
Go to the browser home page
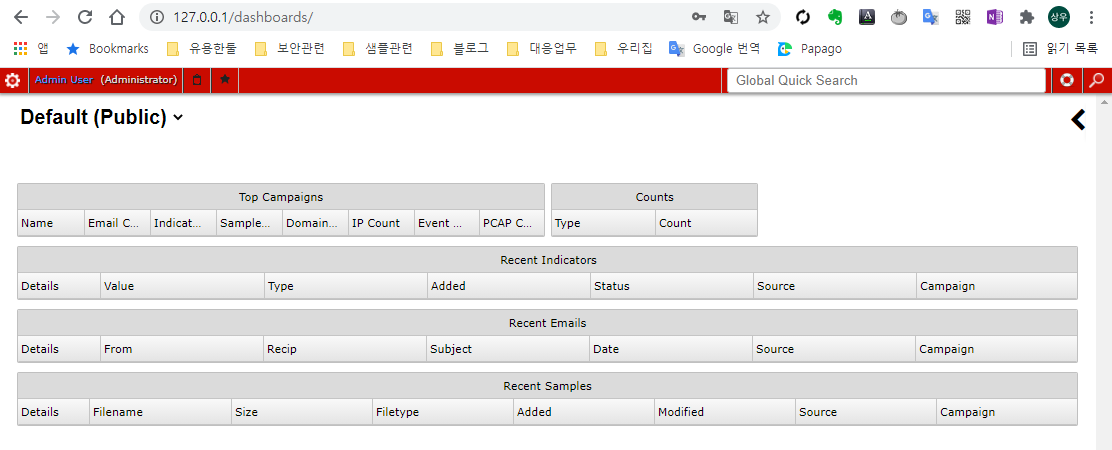tap(117, 17)
